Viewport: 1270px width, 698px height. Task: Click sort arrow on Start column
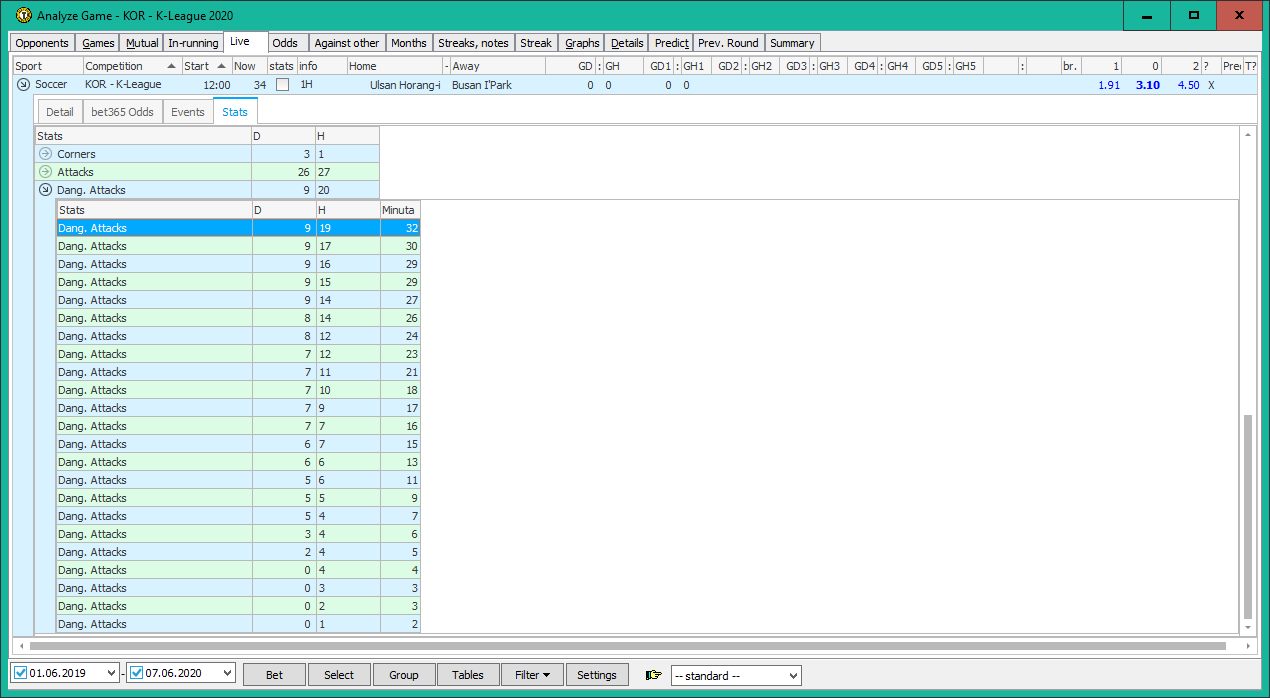pos(221,66)
